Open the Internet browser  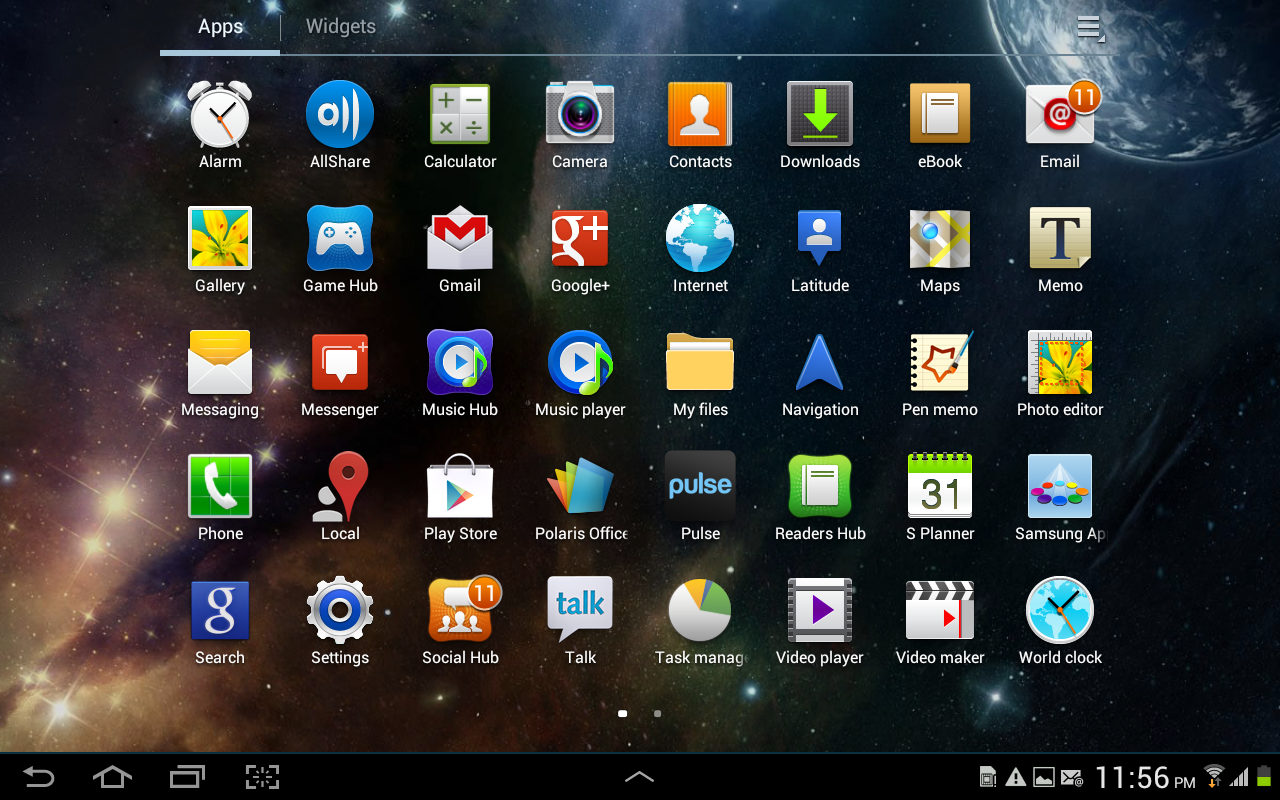700,249
